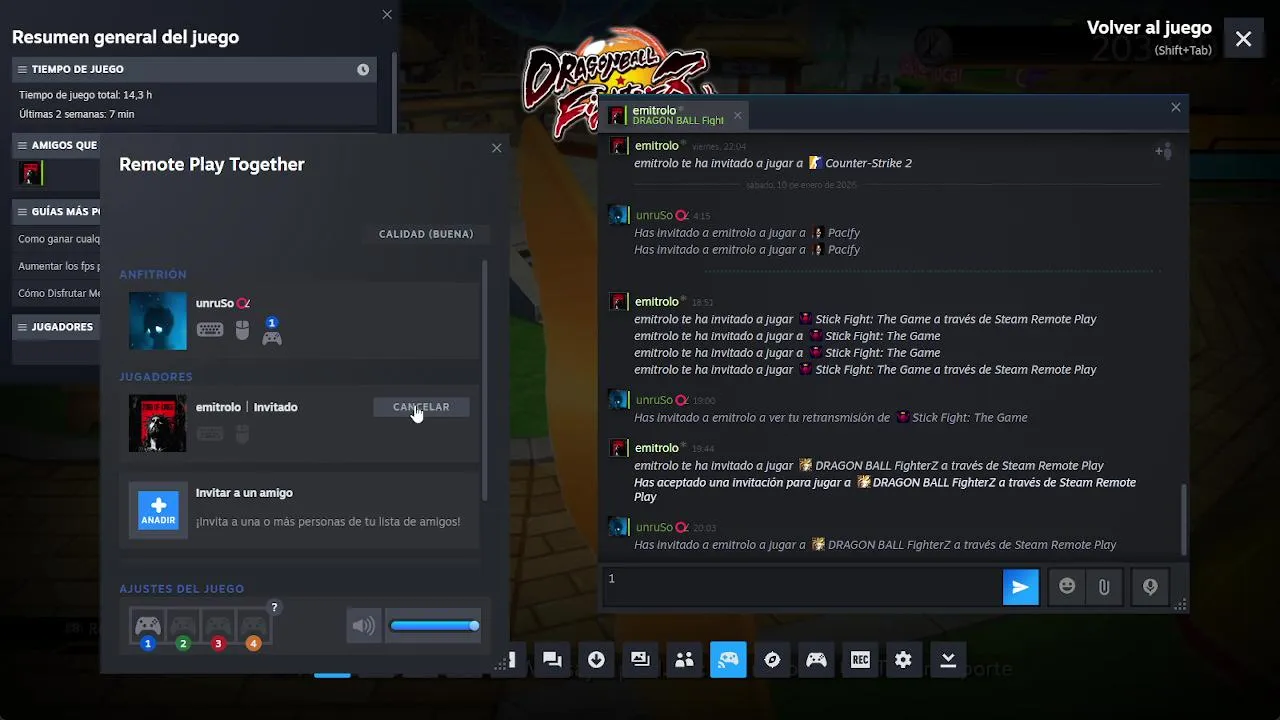Screen dimensions: 1280x720
Task: Open the emoji picker in chat
Action: click(x=1067, y=587)
